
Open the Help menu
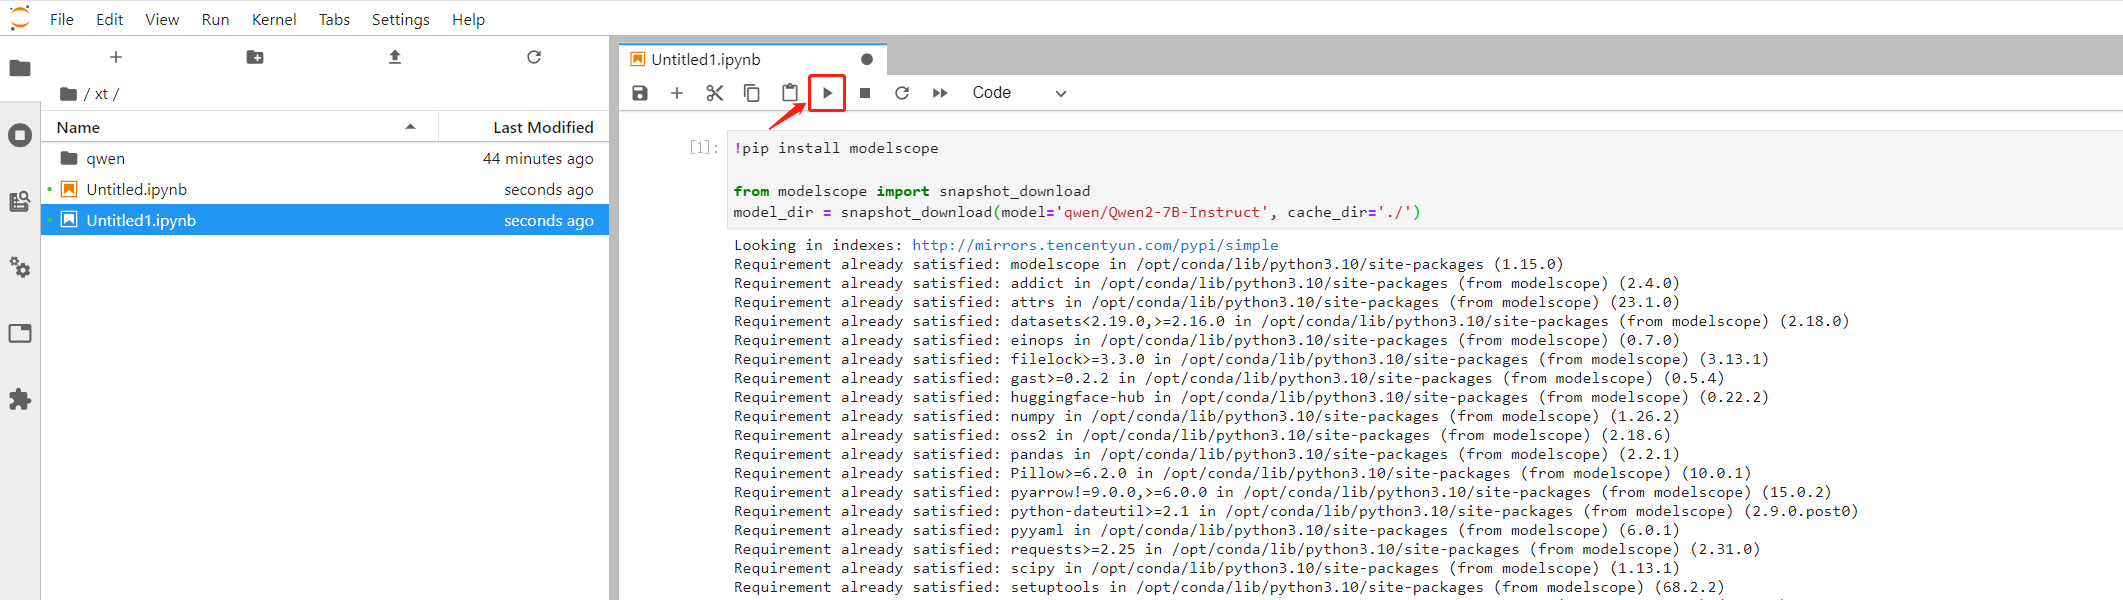pyautogui.click(x=468, y=19)
